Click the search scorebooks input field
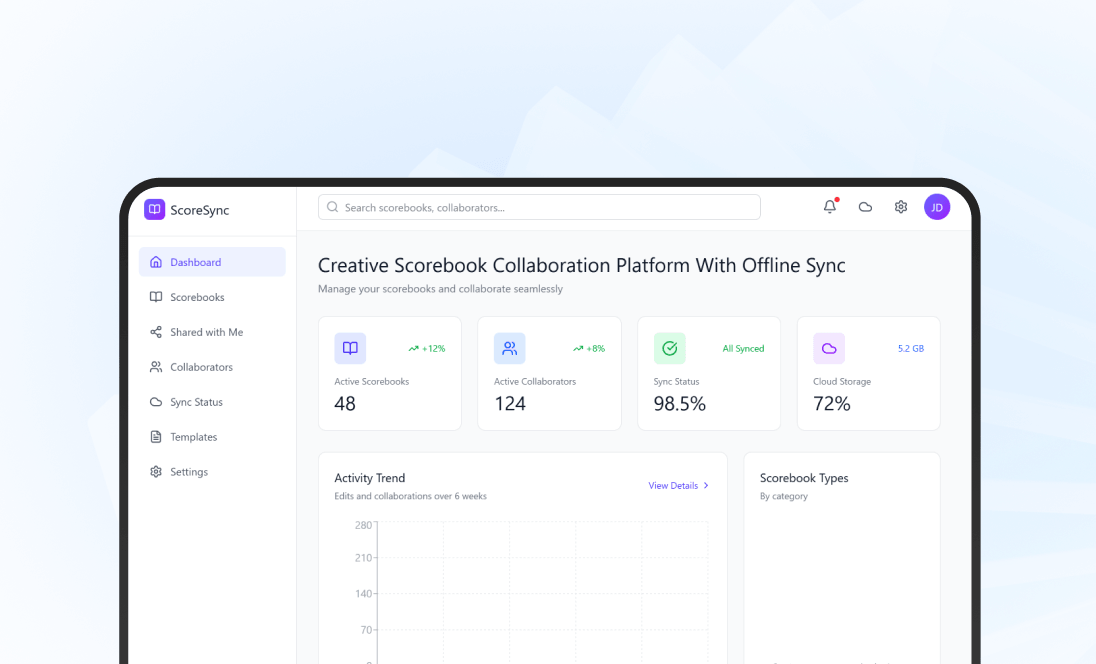The width and height of the screenshot is (1096, 664). (x=539, y=207)
